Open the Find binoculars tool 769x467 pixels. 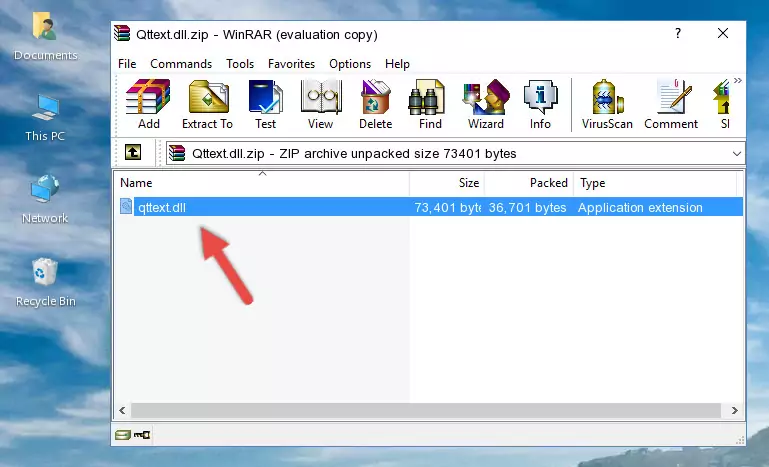click(x=430, y=104)
